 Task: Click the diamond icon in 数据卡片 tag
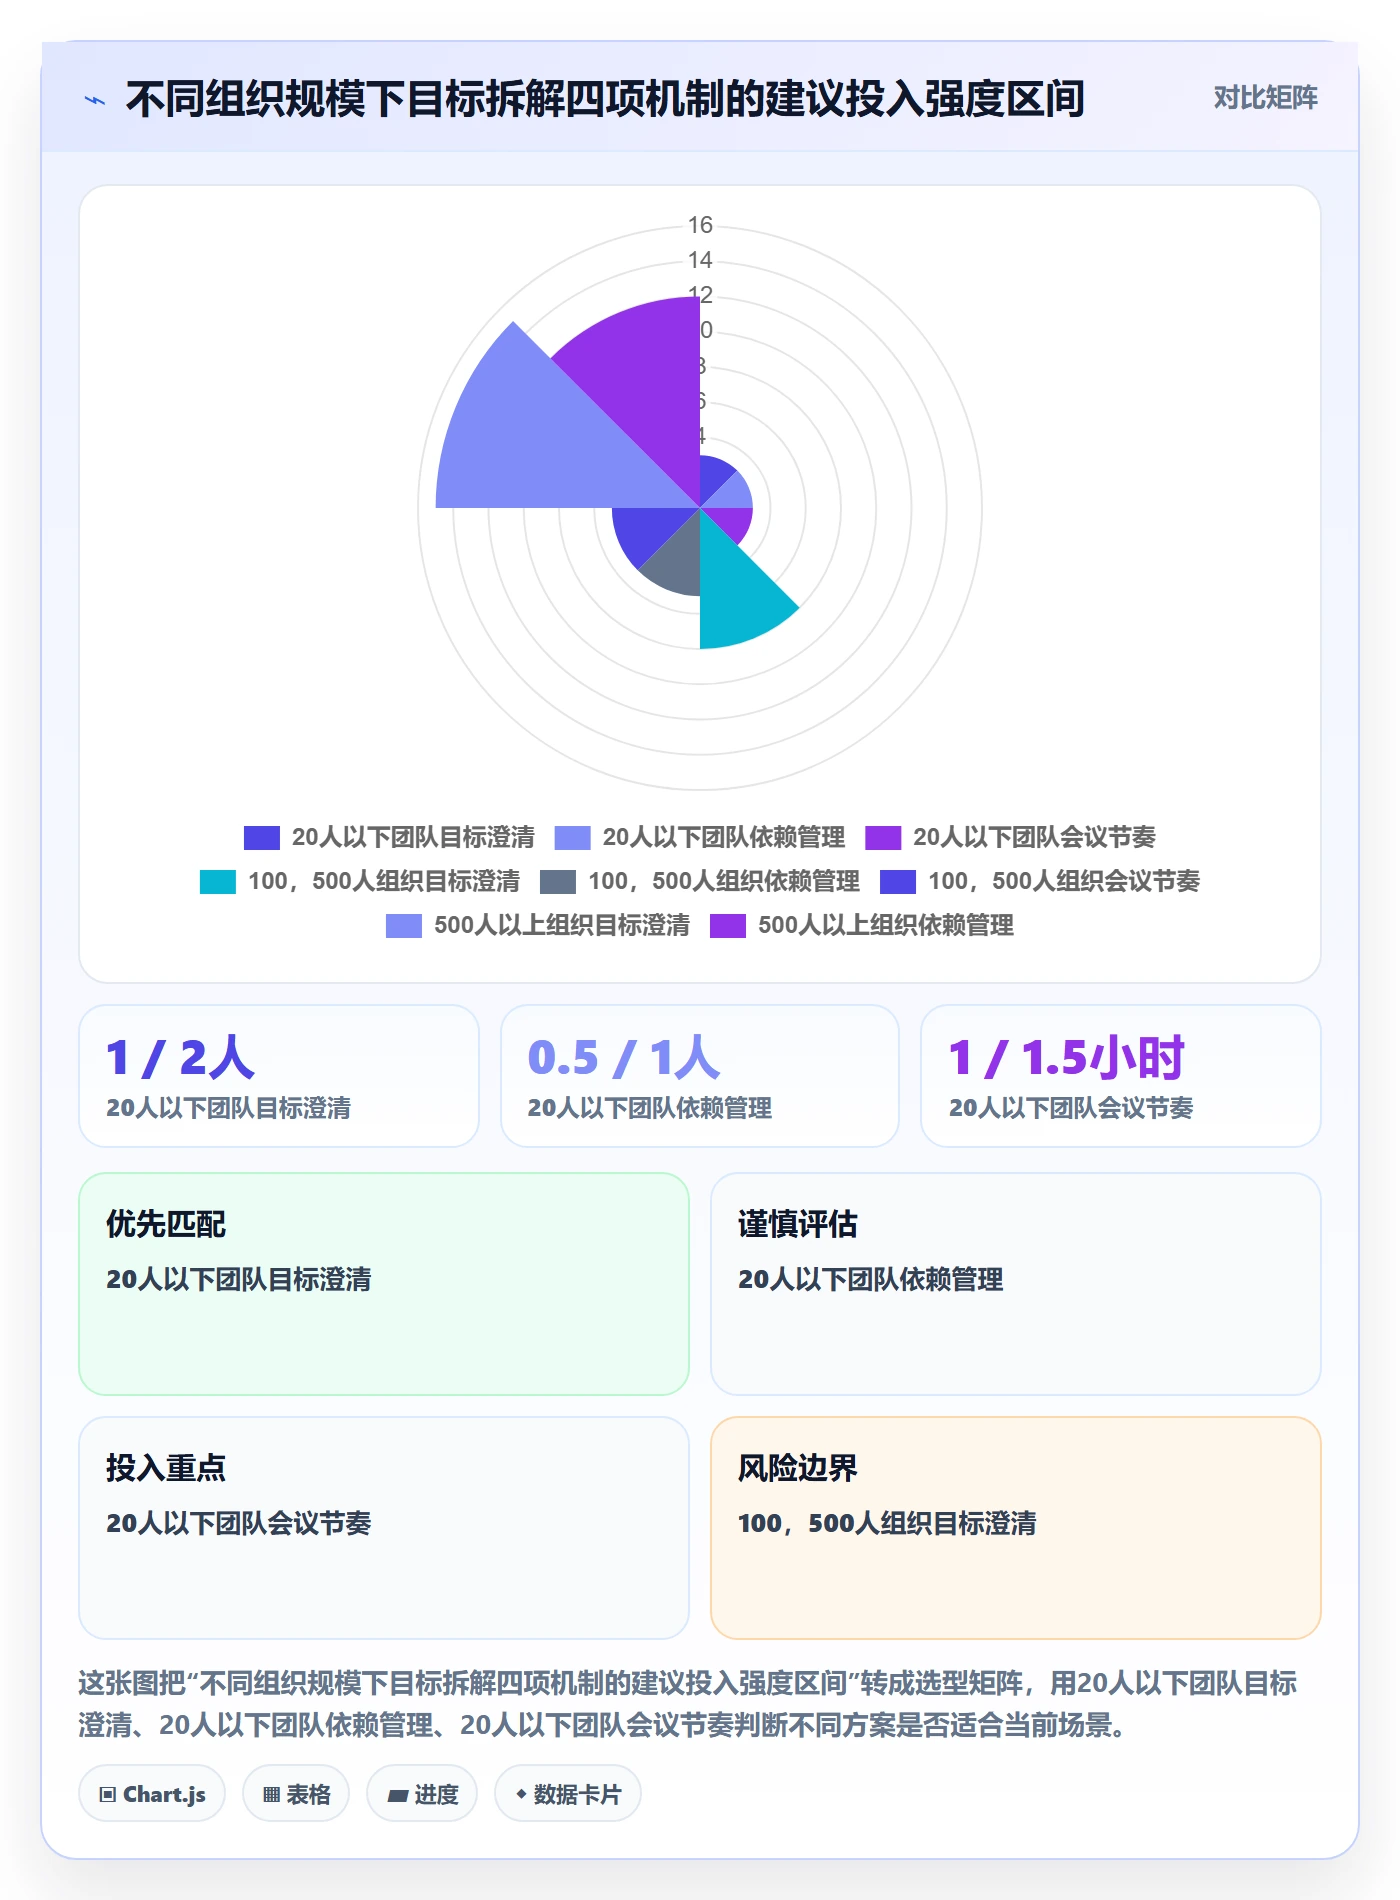click(521, 1795)
